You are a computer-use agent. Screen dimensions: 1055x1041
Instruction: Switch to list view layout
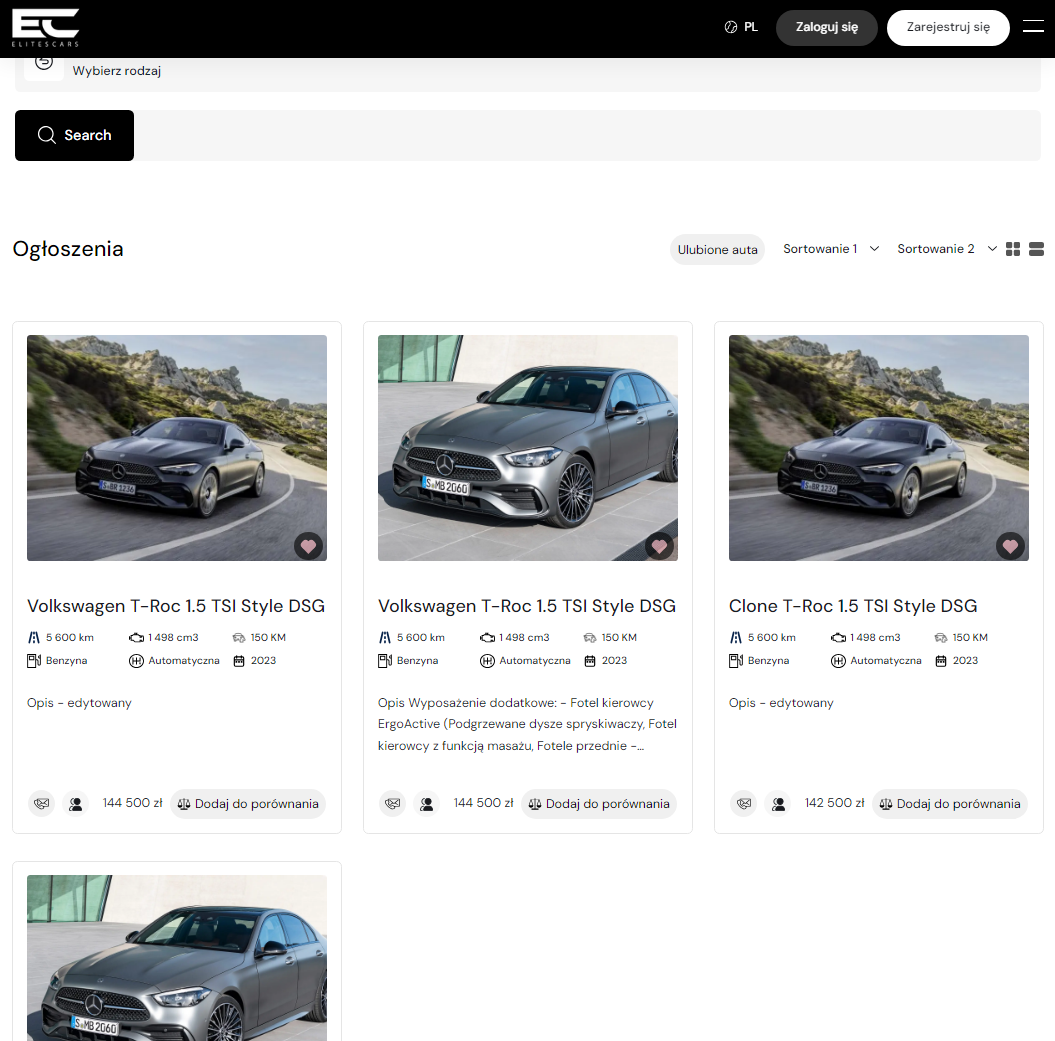1036,249
